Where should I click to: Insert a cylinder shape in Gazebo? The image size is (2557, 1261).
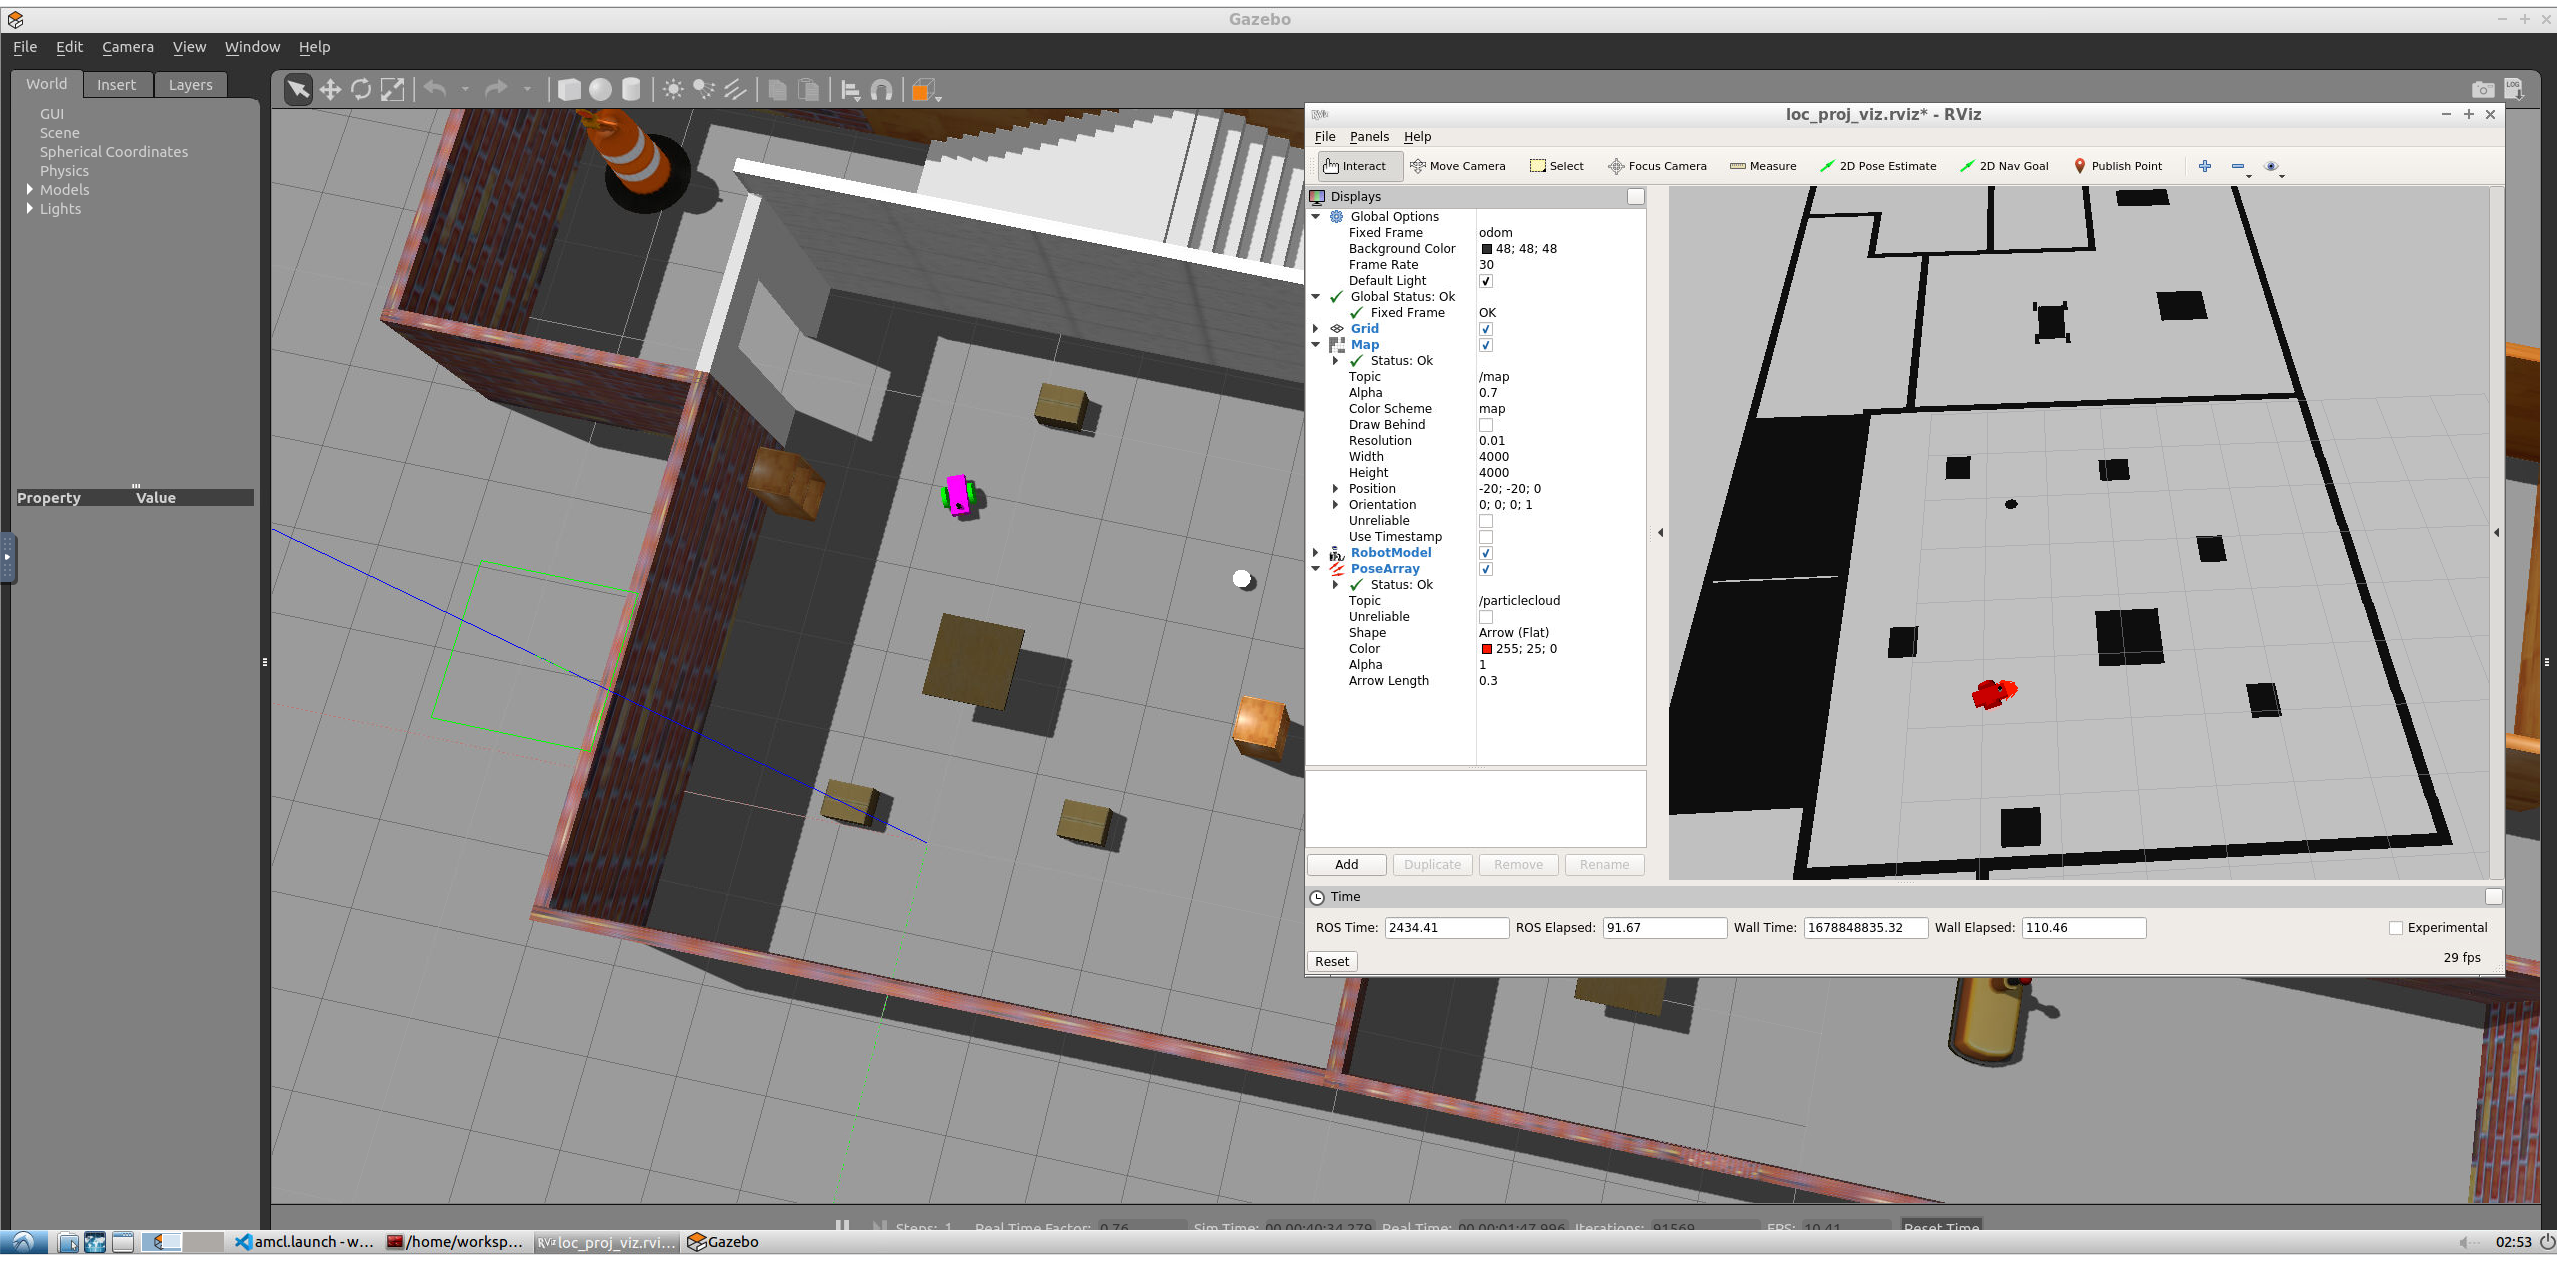(x=631, y=90)
